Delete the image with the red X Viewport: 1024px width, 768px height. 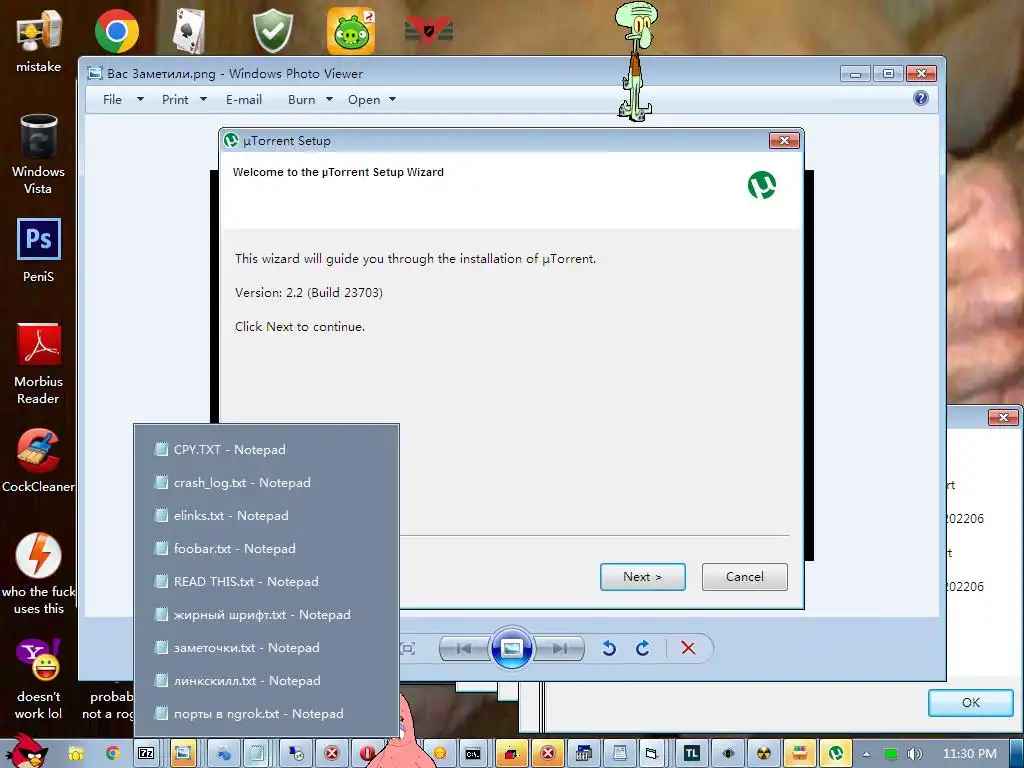coord(688,648)
